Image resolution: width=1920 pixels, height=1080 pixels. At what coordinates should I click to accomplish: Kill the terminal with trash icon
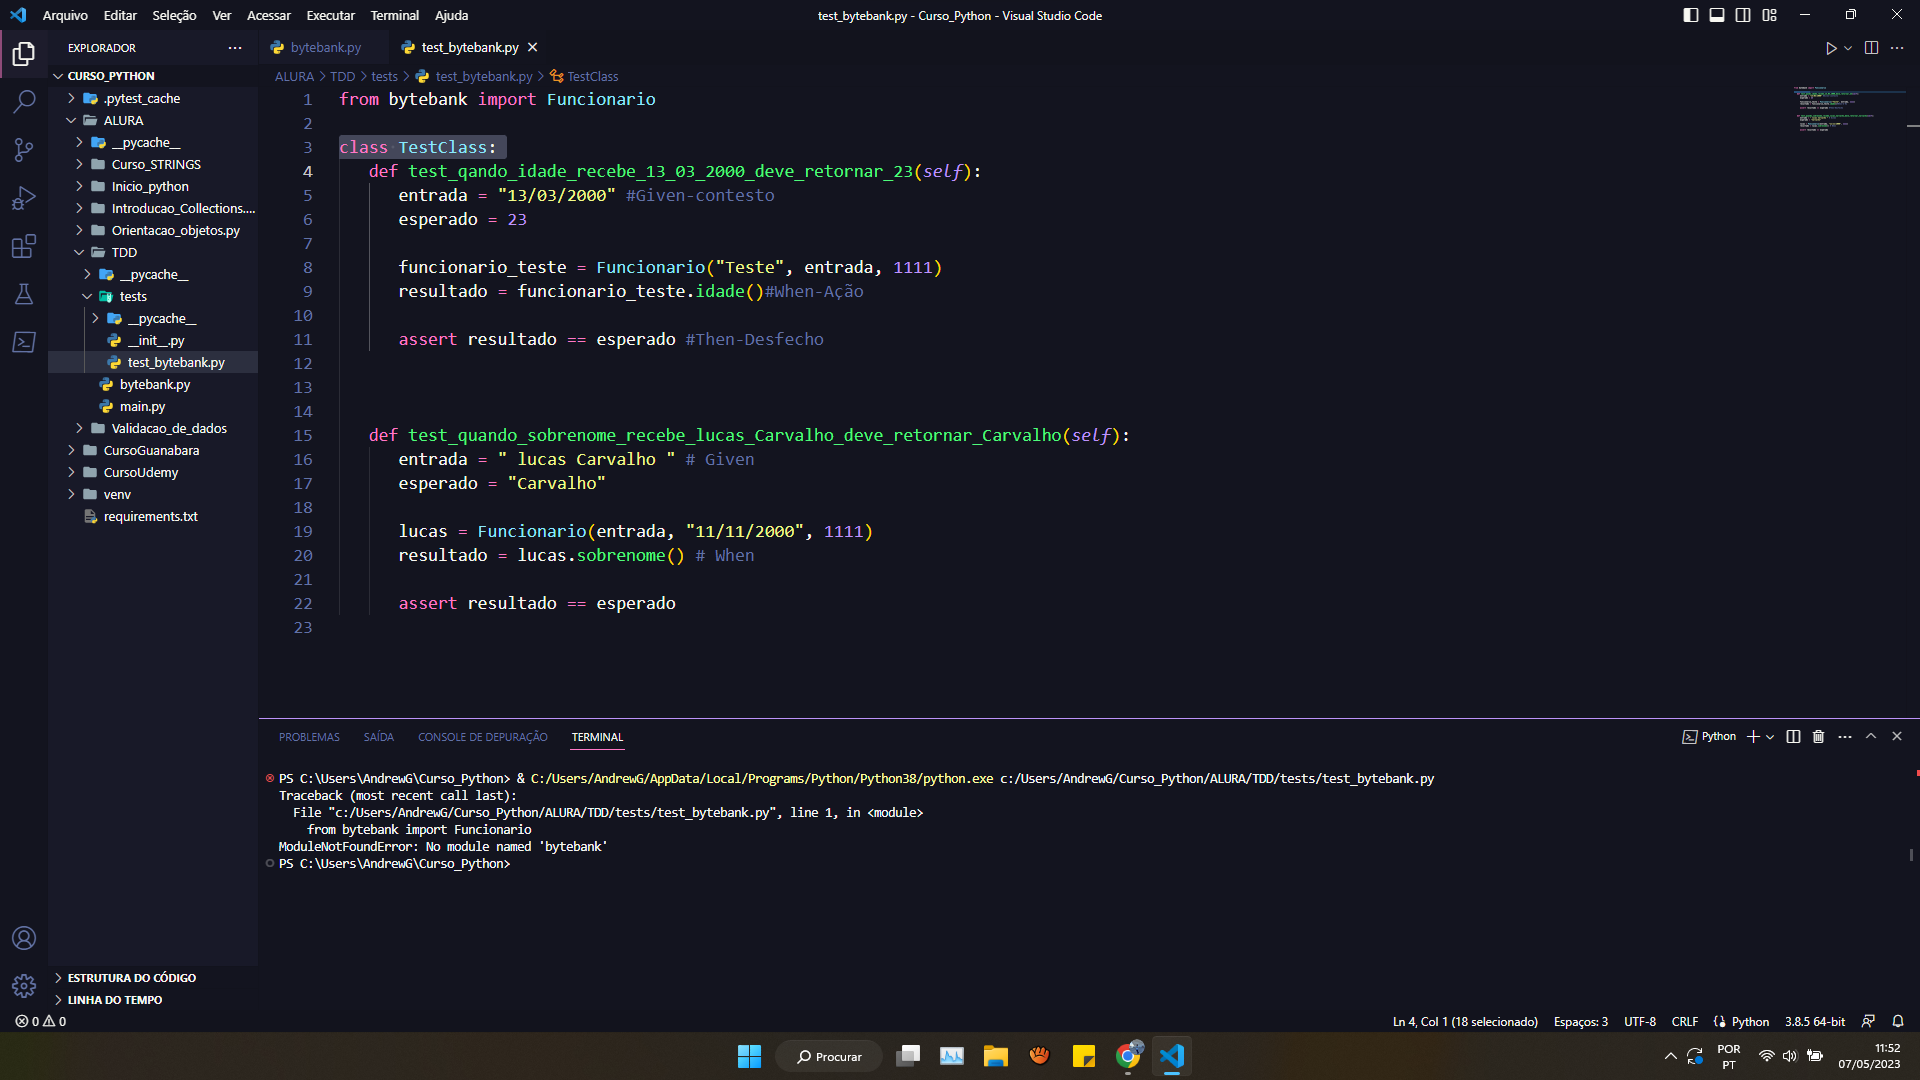pyautogui.click(x=1819, y=737)
